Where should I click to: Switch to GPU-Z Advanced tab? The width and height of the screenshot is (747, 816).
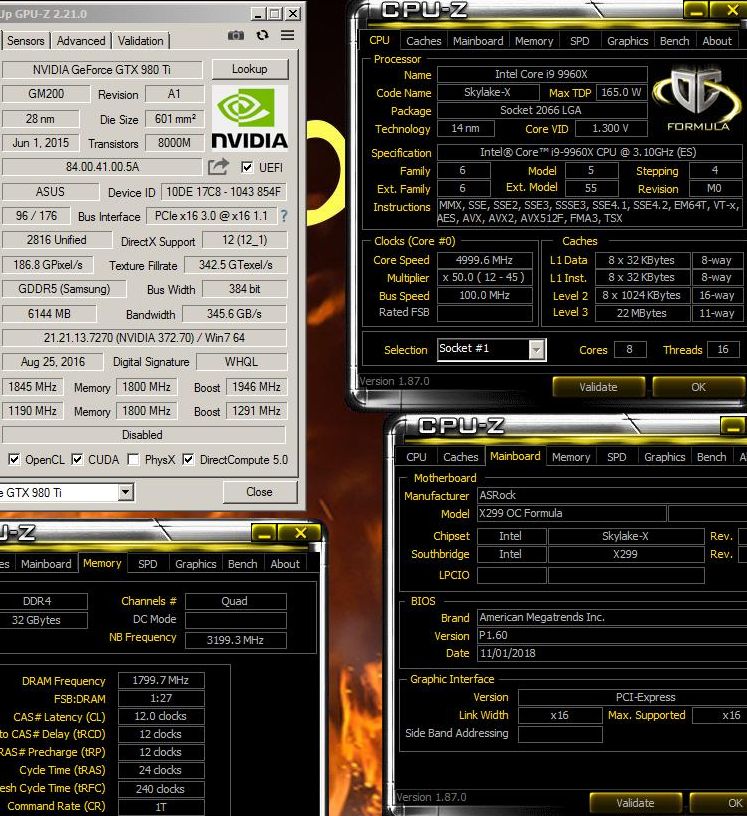pos(81,41)
